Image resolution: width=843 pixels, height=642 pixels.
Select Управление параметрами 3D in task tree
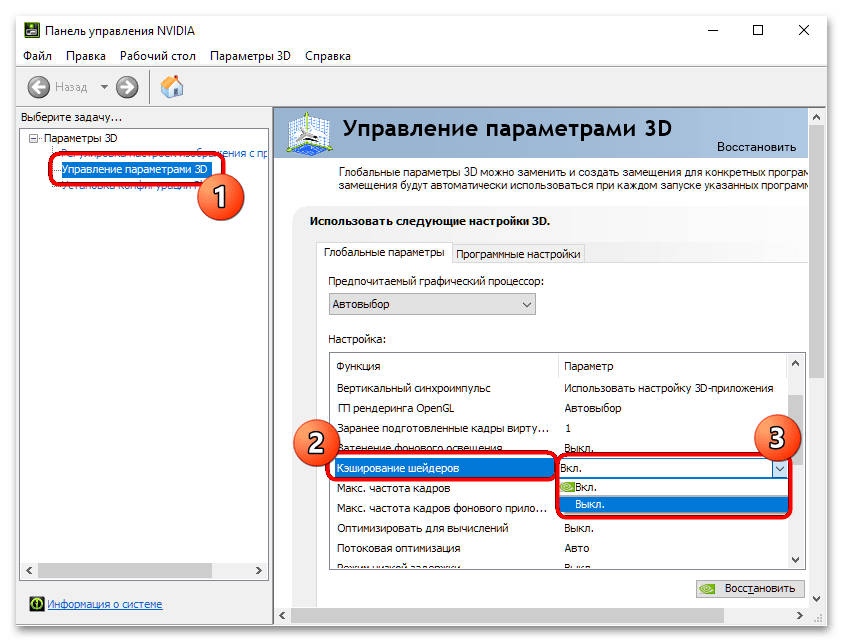pyautogui.click(x=134, y=169)
